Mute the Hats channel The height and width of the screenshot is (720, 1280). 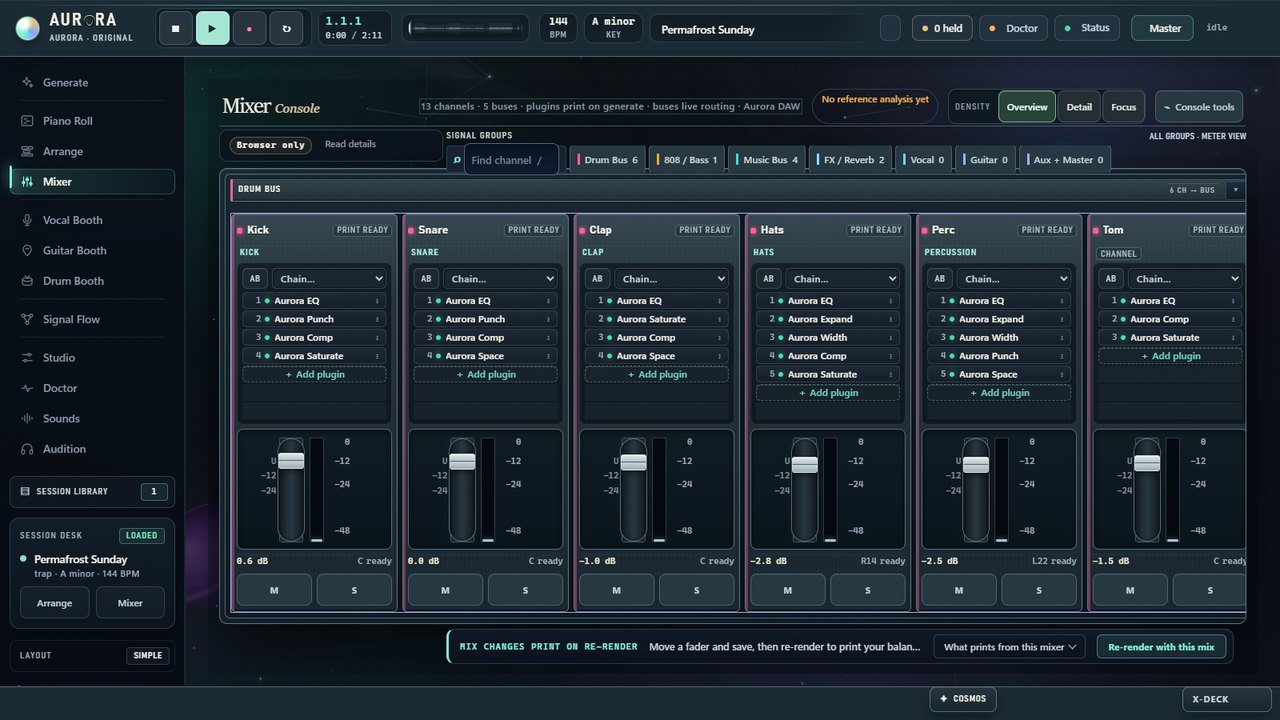[787, 590]
